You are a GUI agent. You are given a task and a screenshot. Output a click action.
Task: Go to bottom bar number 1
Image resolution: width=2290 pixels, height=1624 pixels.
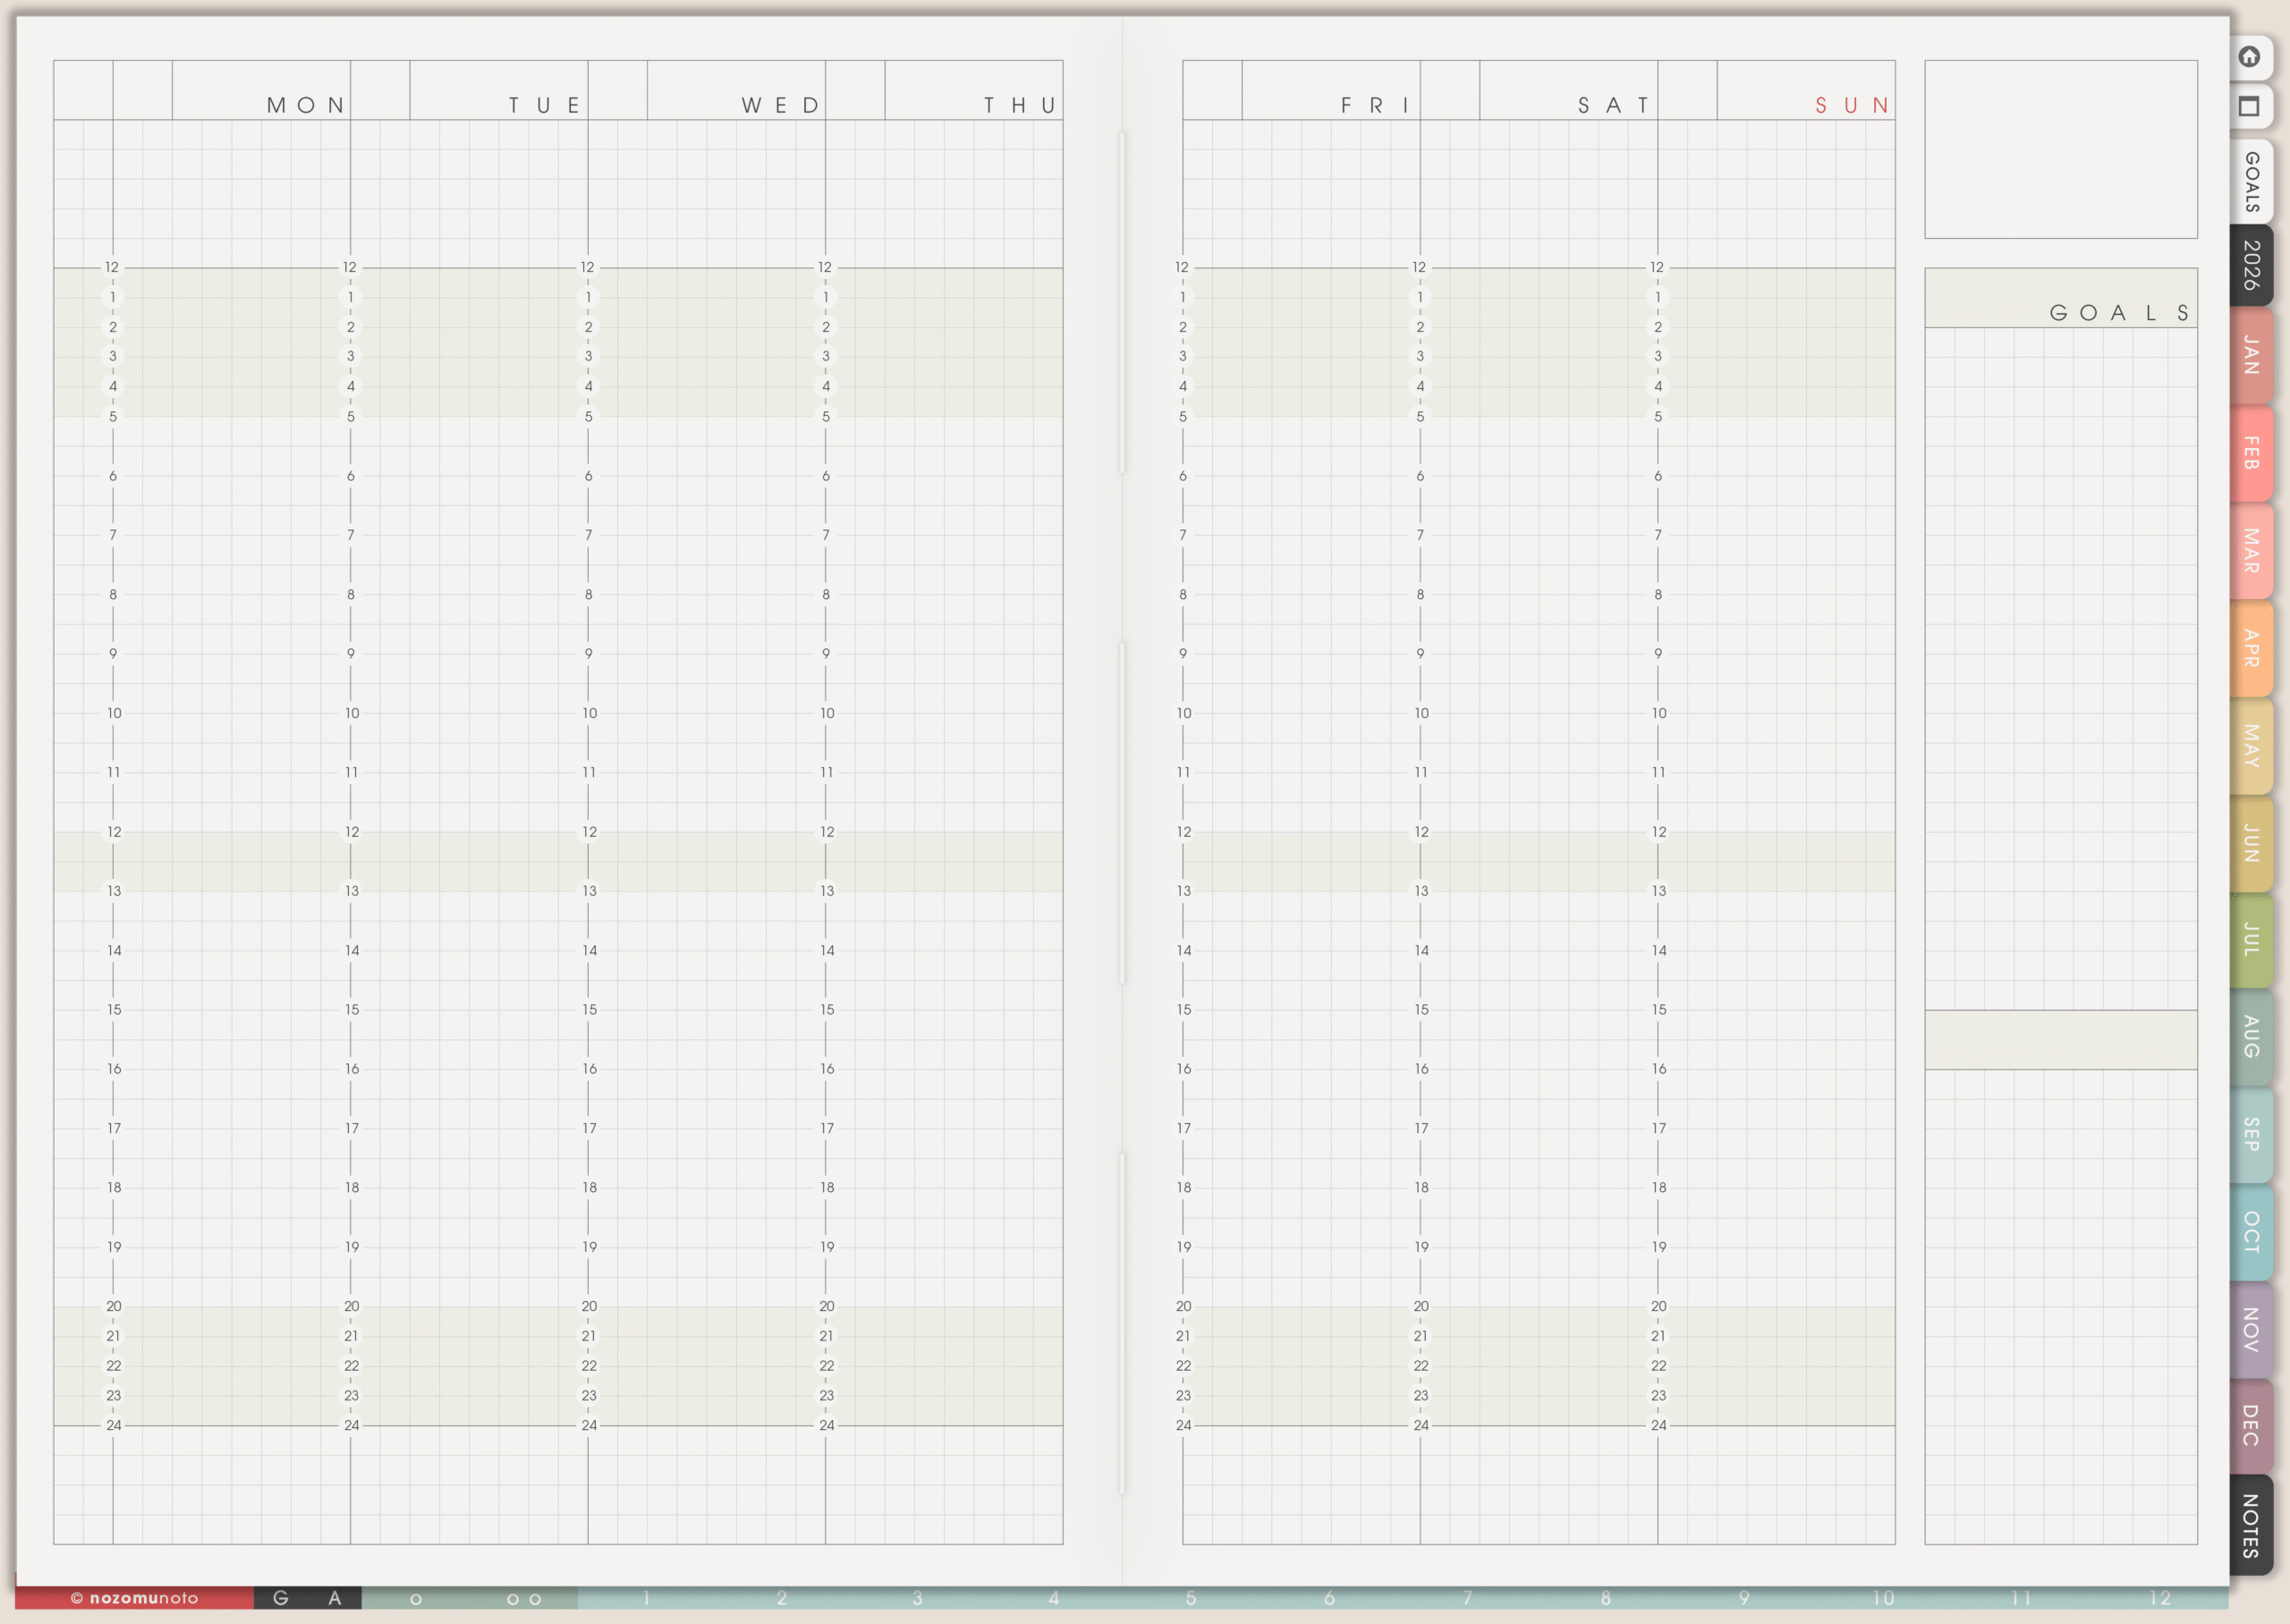point(646,1598)
